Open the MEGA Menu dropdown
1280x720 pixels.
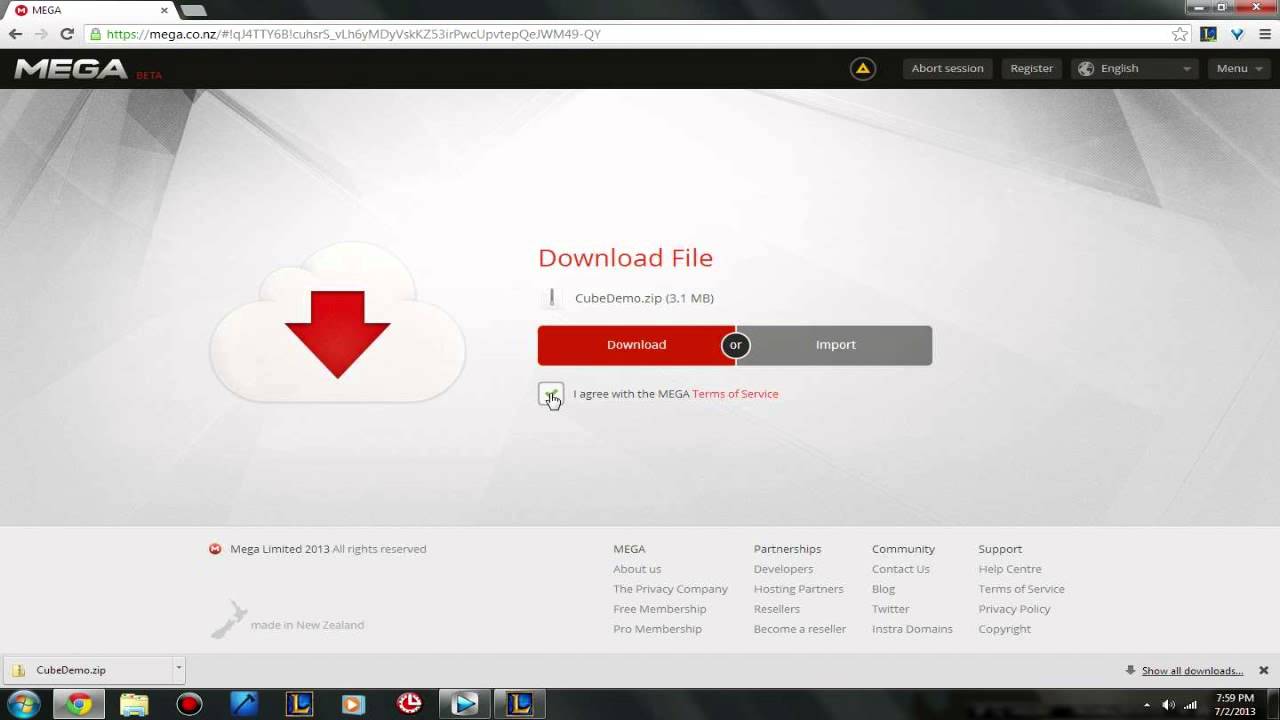1239,68
